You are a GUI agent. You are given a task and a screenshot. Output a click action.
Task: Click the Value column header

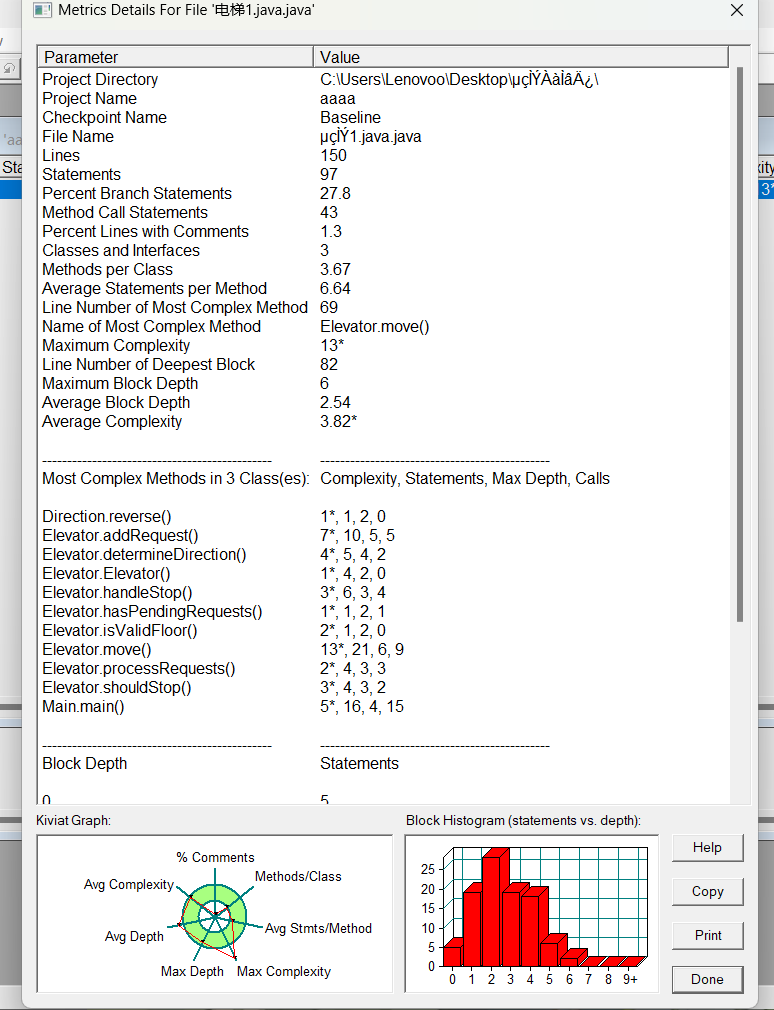click(520, 57)
